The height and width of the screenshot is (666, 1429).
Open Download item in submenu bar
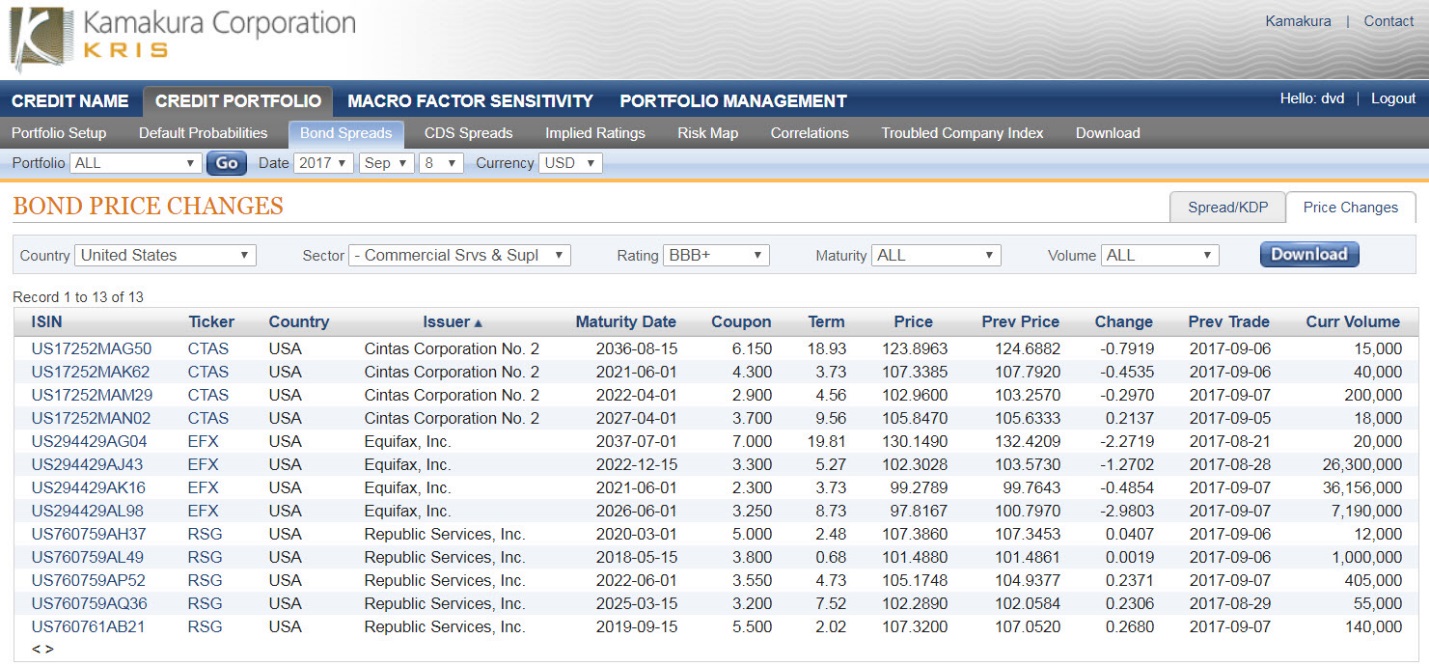[1108, 133]
